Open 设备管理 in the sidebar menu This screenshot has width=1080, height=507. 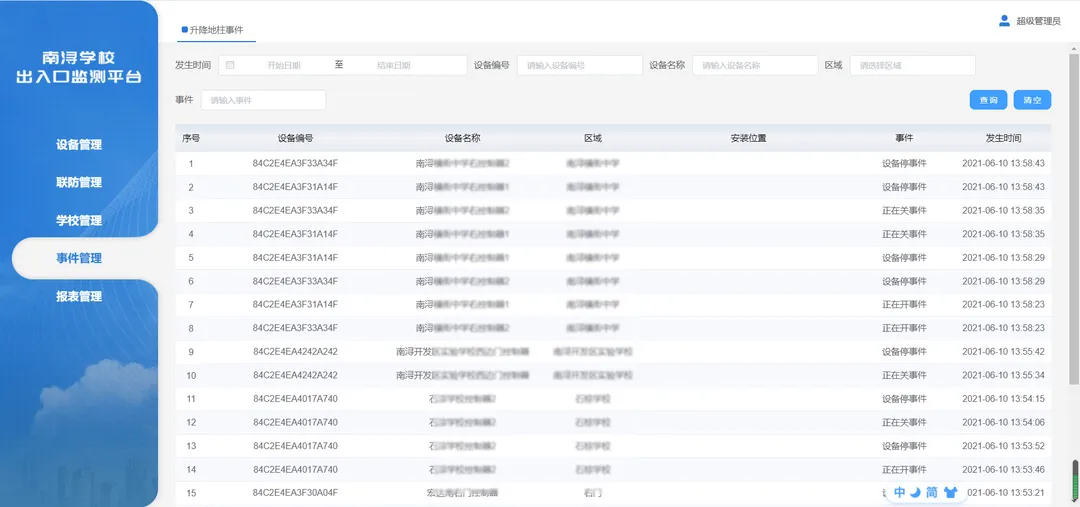point(79,145)
